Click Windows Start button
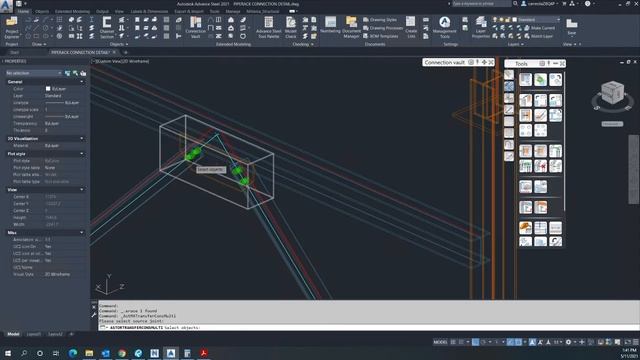This screenshot has height=360, width=640. [x=8, y=353]
